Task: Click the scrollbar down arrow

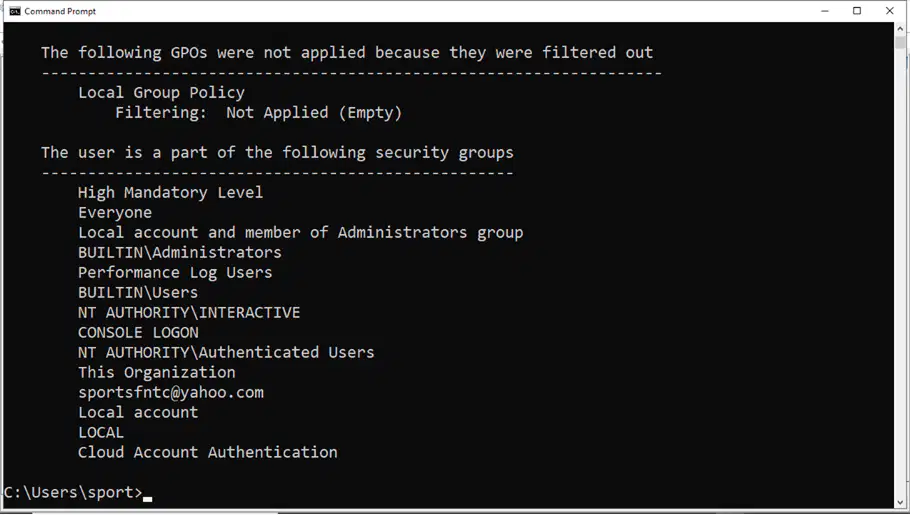Action: (900, 503)
